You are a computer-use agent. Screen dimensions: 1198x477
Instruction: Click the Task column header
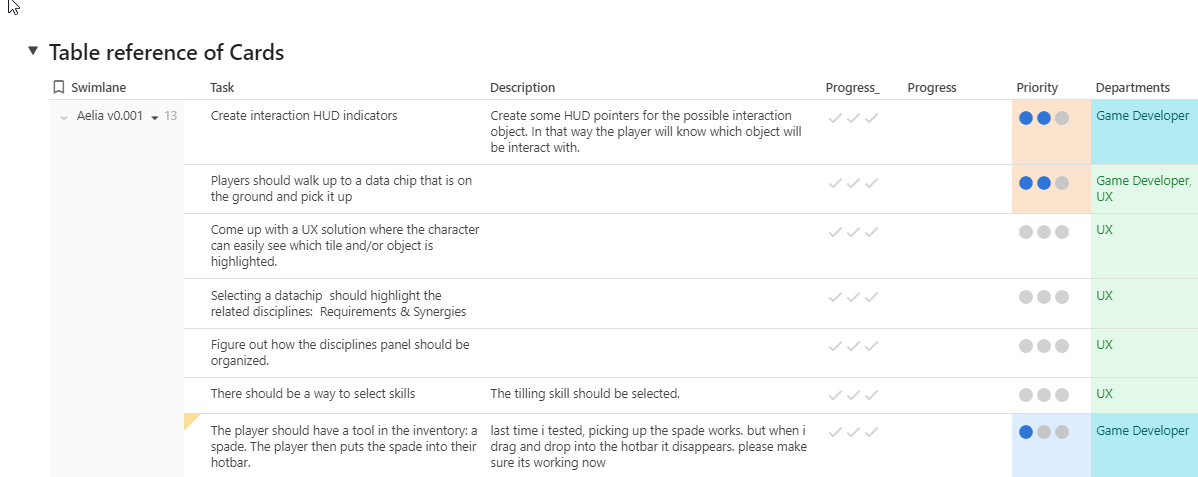point(222,88)
